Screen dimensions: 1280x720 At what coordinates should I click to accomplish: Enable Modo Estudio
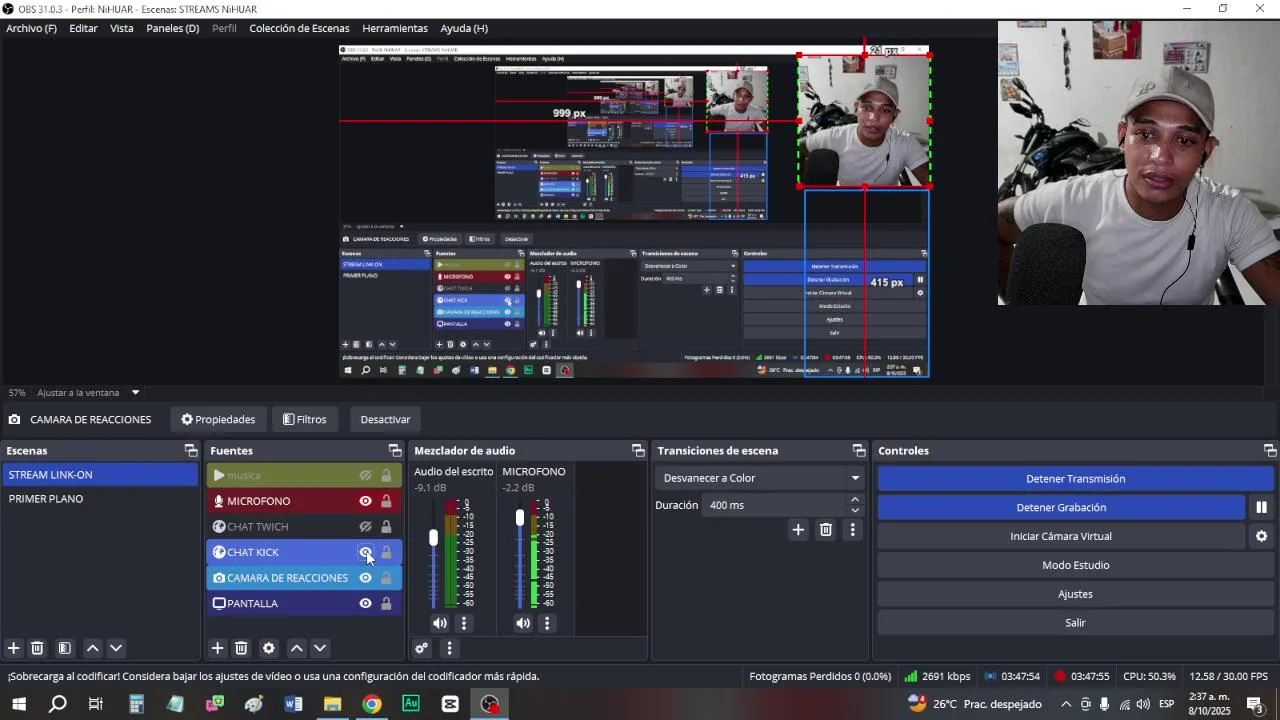(x=1075, y=565)
